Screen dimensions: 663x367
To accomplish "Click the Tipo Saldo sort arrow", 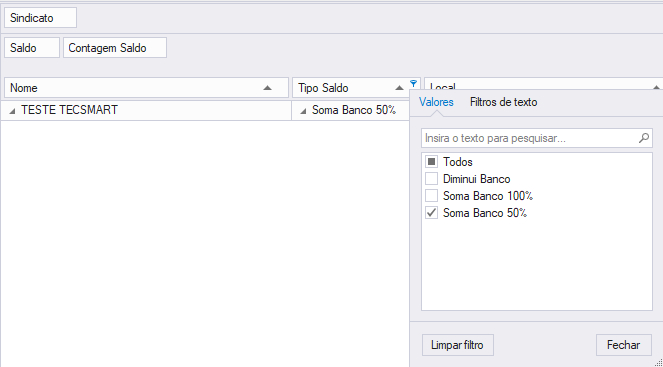I will click(x=399, y=88).
